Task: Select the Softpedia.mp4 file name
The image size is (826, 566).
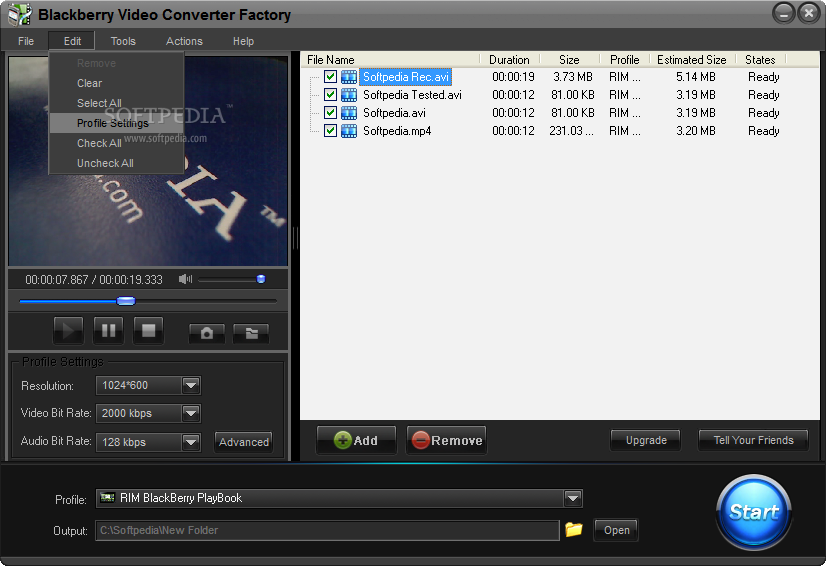Action: pos(397,131)
